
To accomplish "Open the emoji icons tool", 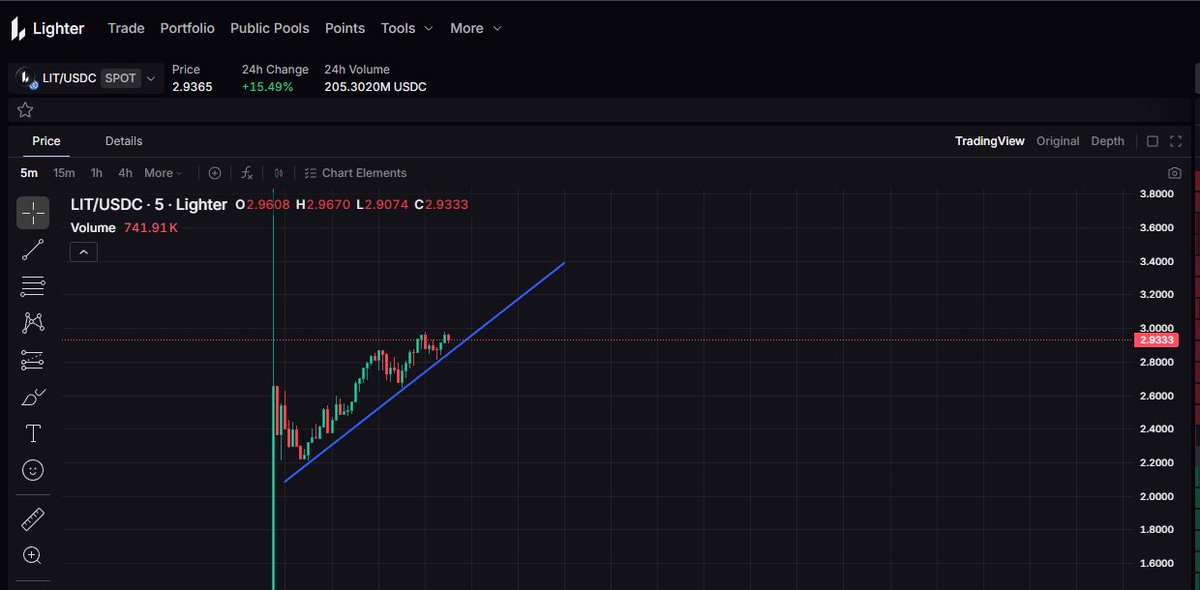I will point(33,469).
